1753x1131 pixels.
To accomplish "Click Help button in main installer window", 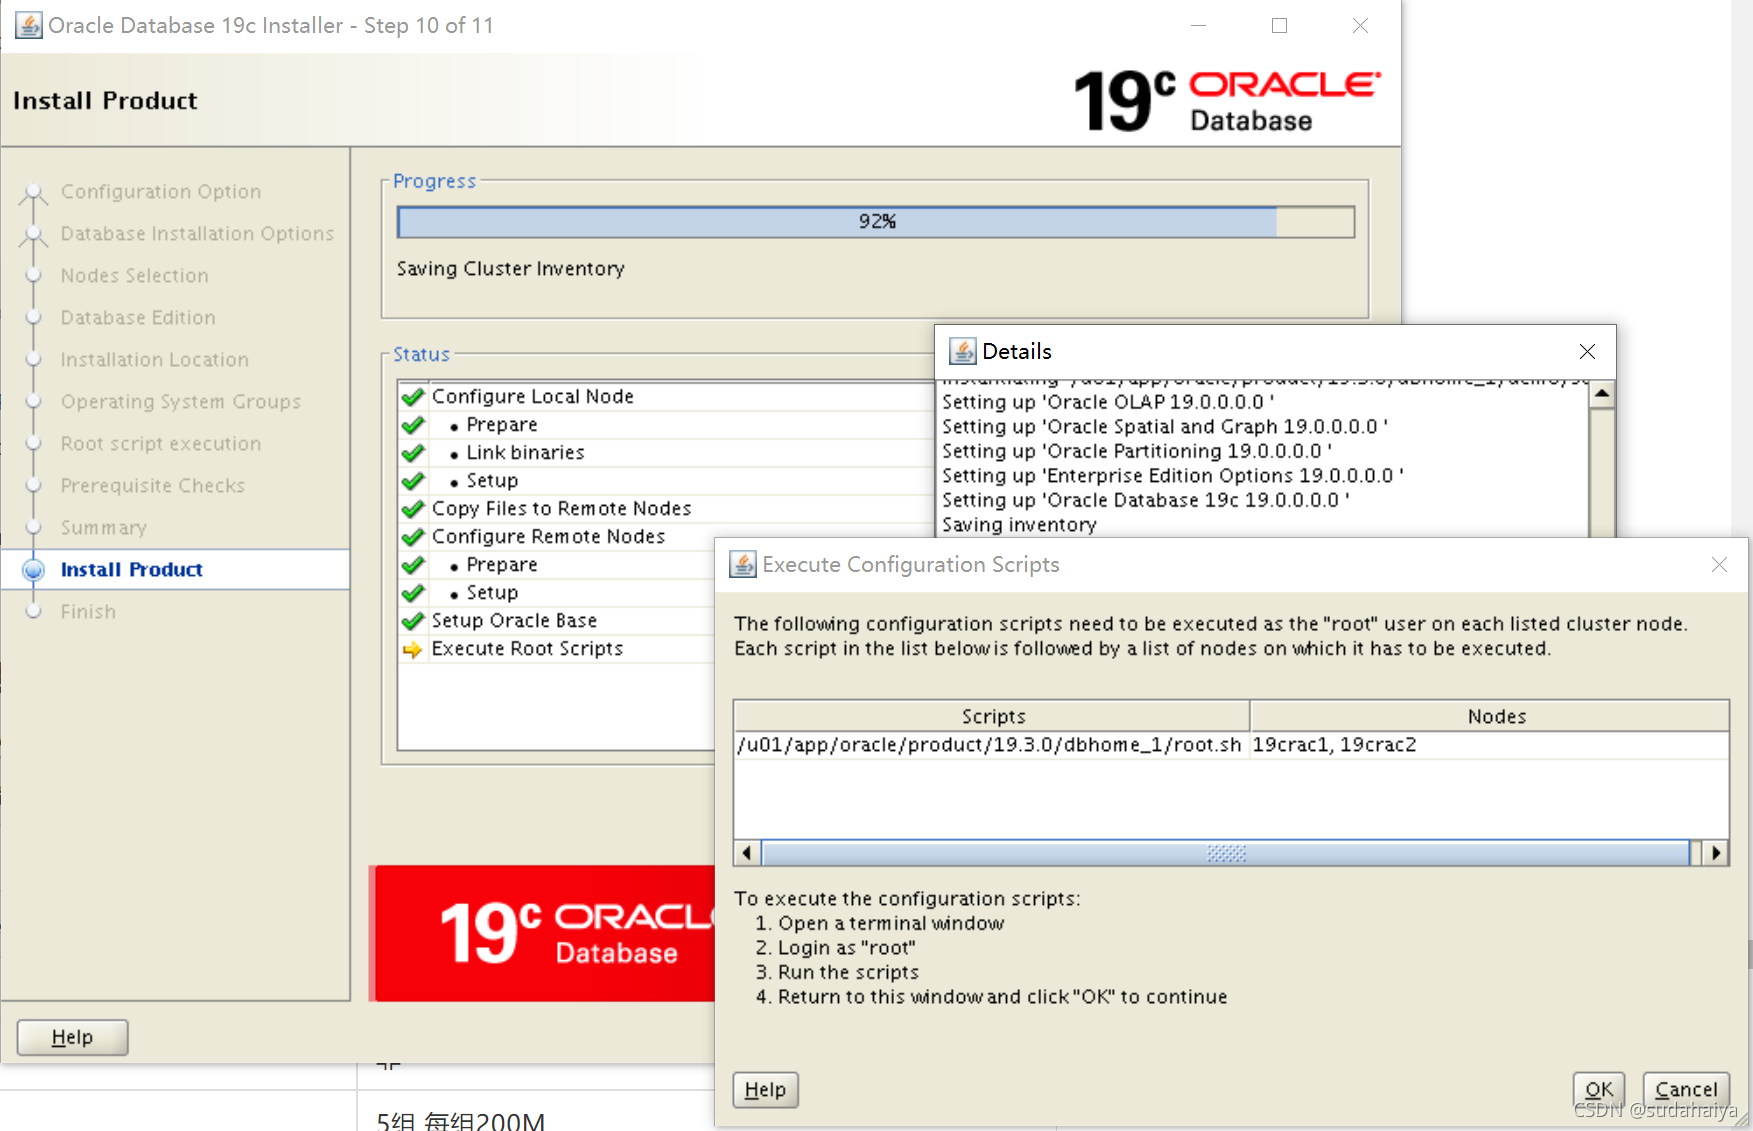I will [x=72, y=1037].
